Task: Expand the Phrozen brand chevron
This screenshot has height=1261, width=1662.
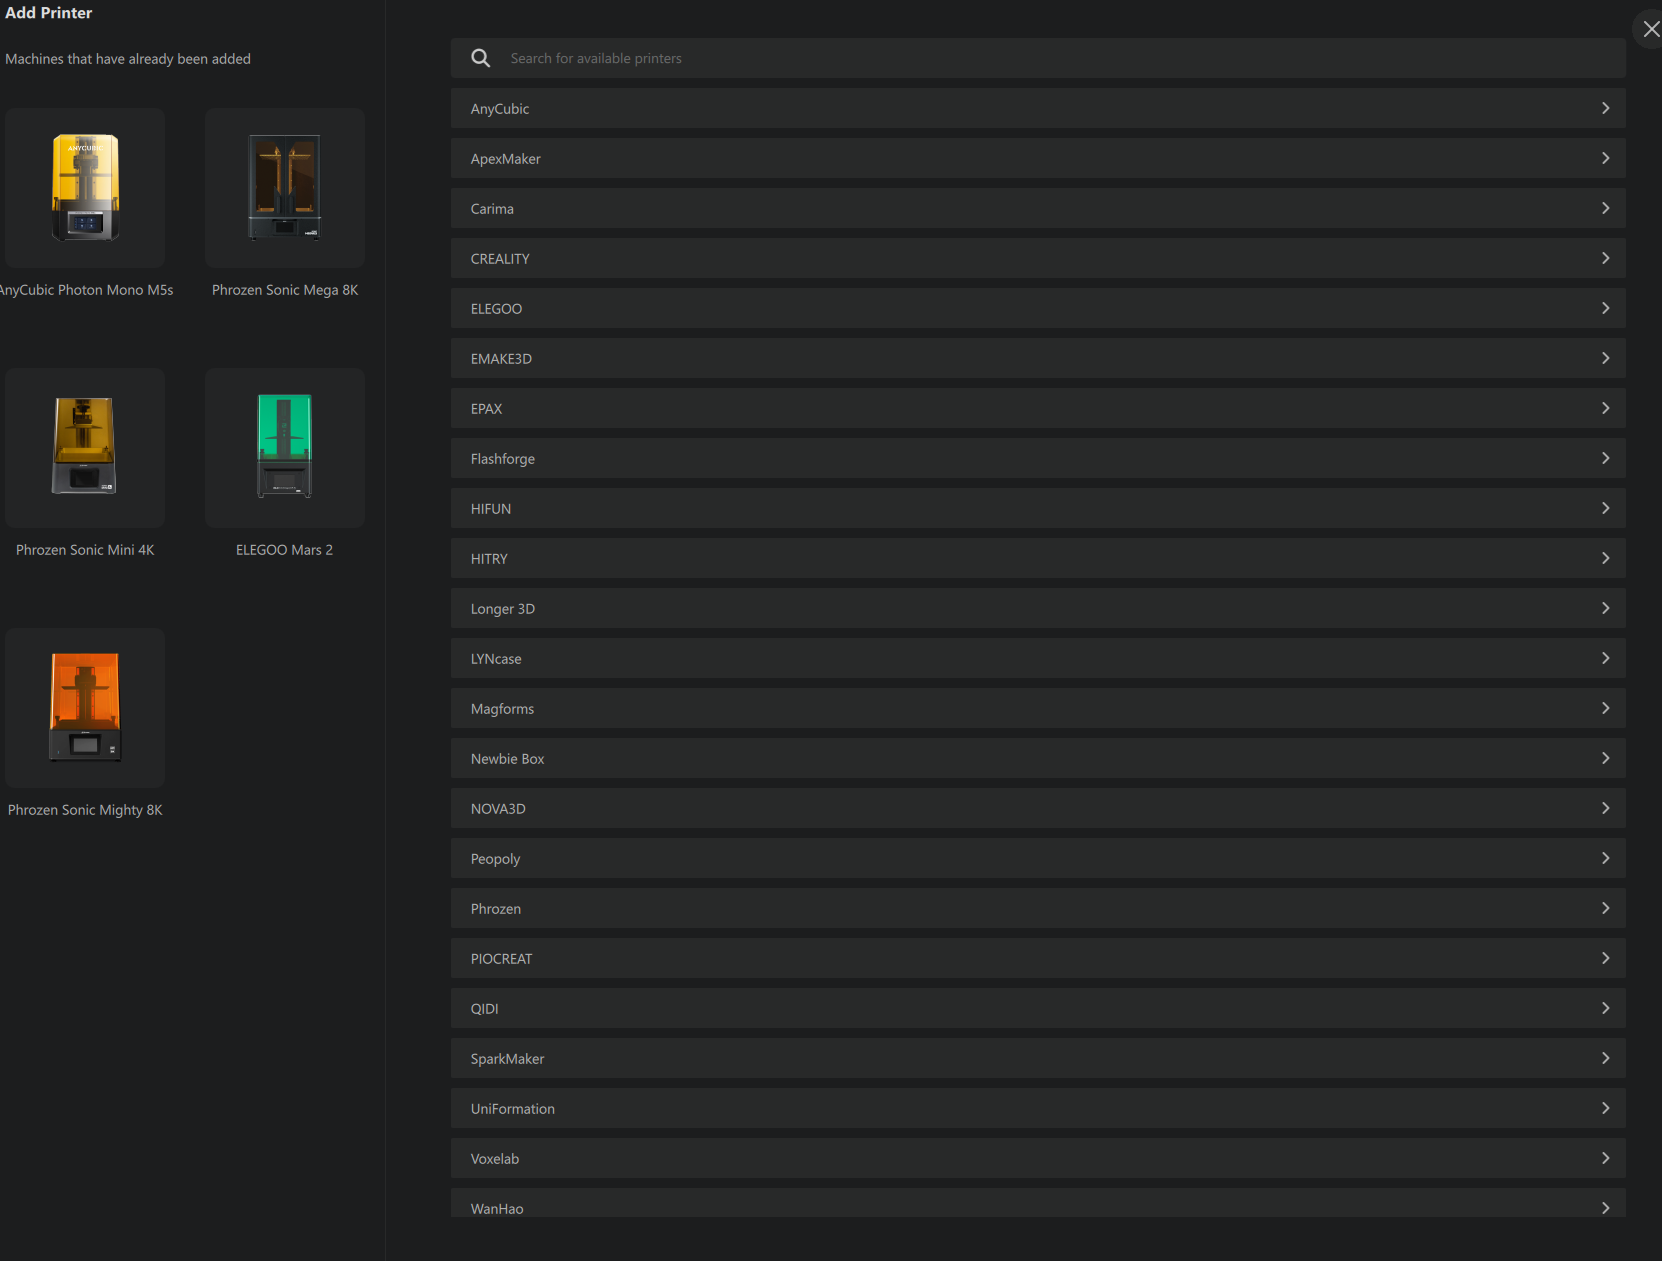Action: (x=1605, y=908)
